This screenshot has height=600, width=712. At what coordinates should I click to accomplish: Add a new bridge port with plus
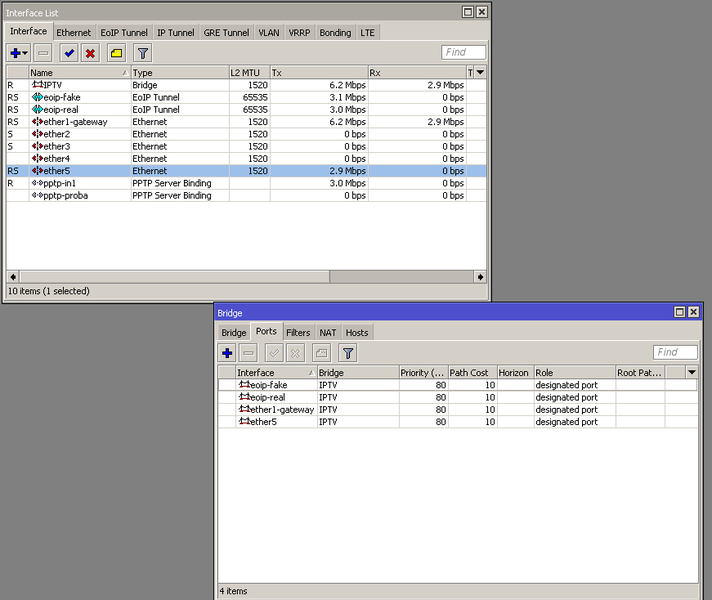(x=227, y=353)
